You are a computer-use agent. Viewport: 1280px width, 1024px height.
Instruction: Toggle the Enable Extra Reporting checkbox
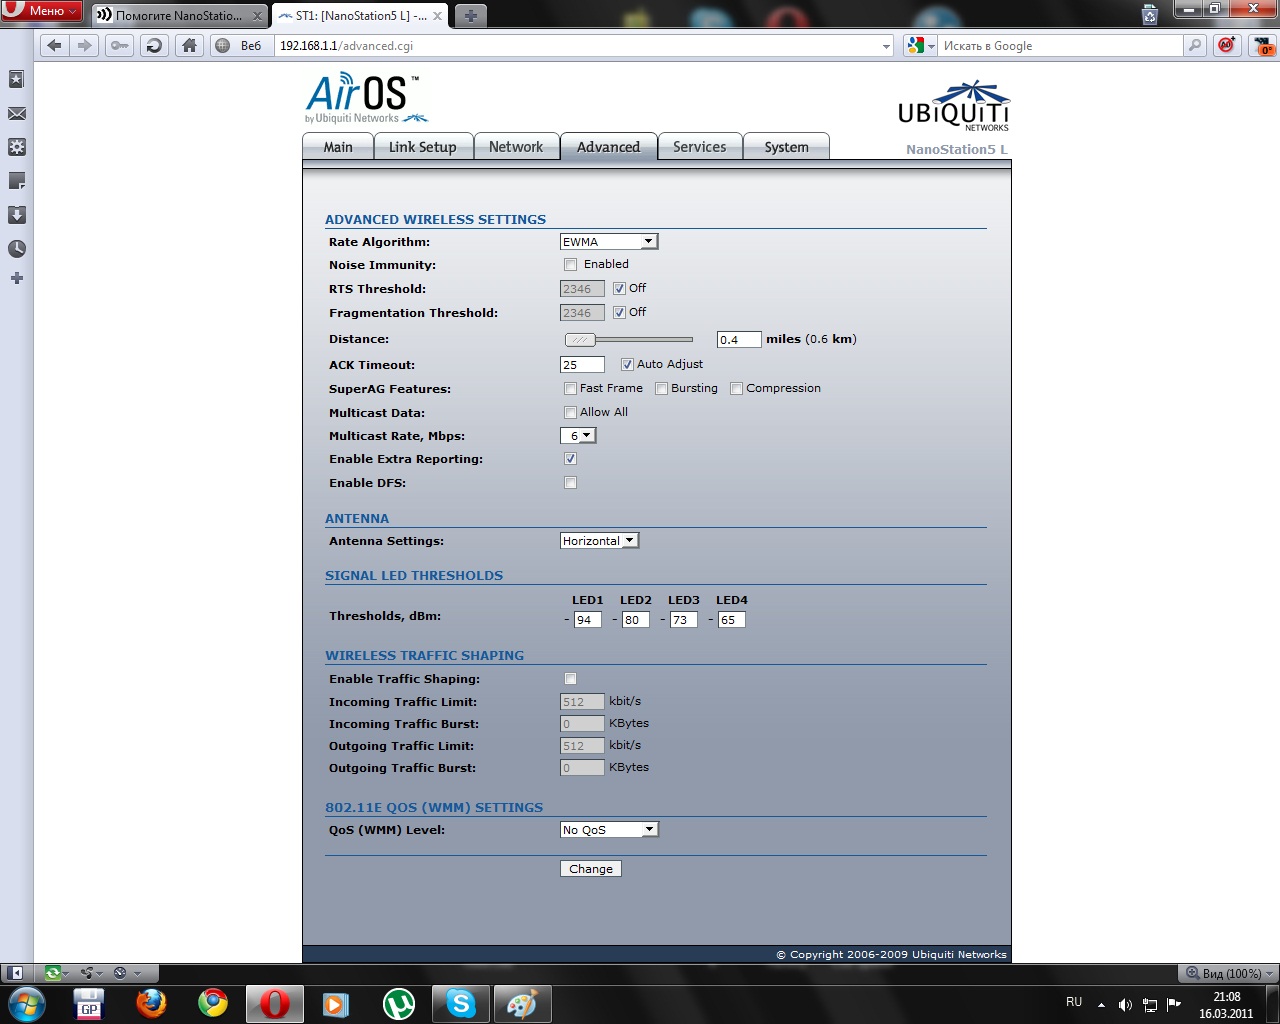pyautogui.click(x=570, y=459)
